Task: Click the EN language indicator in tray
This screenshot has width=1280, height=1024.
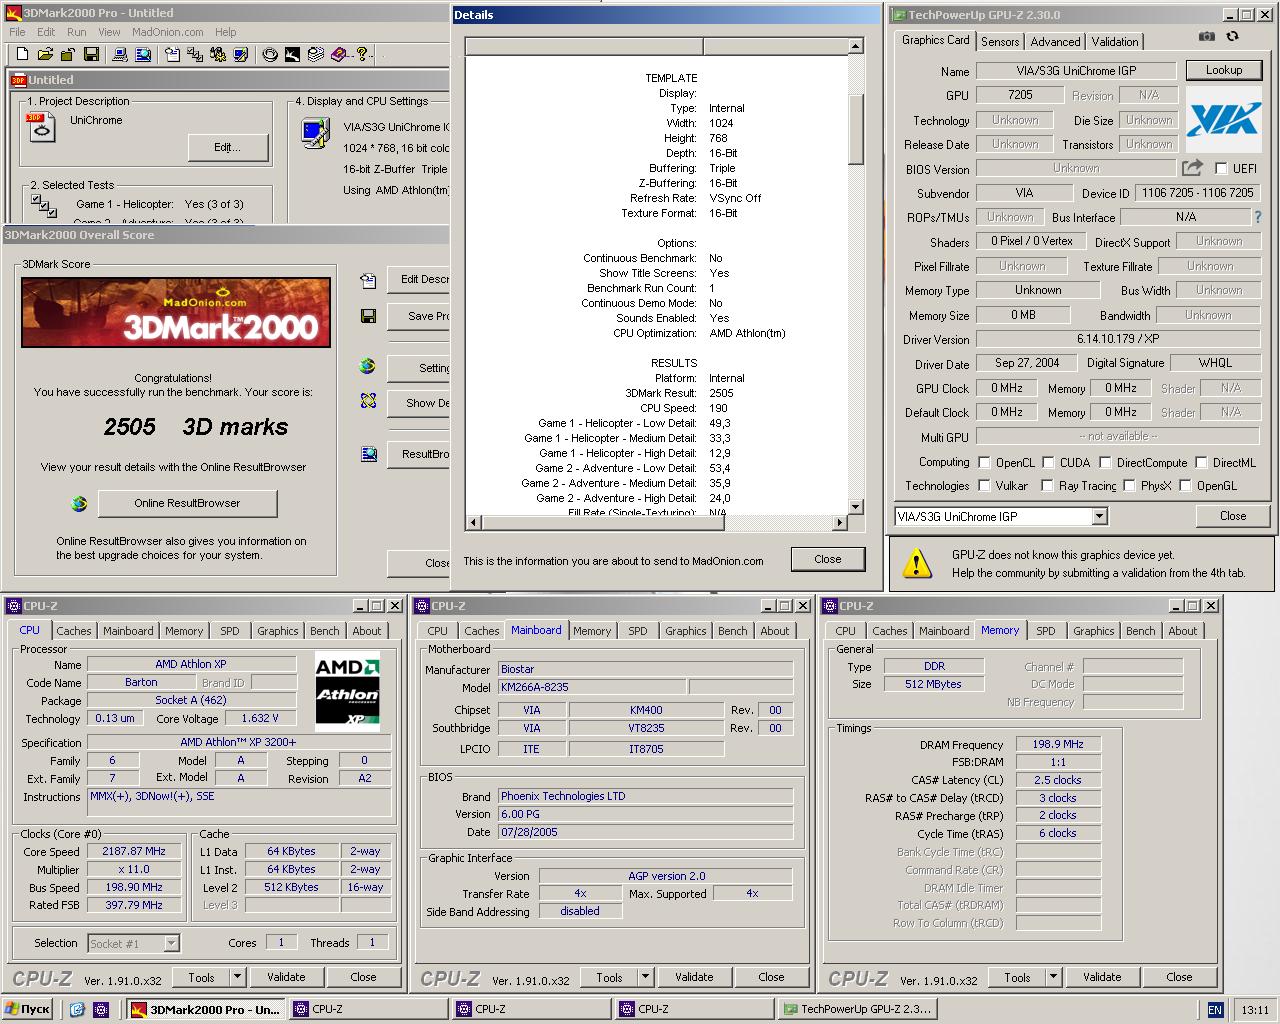Action: [x=1215, y=1010]
